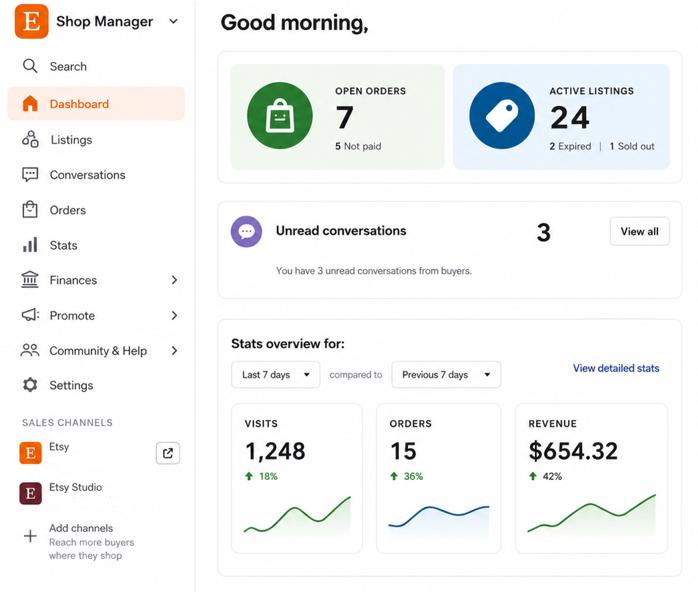The width and height of the screenshot is (698, 592).
Task: Open Etsy shop in external link button
Action: pyautogui.click(x=168, y=453)
